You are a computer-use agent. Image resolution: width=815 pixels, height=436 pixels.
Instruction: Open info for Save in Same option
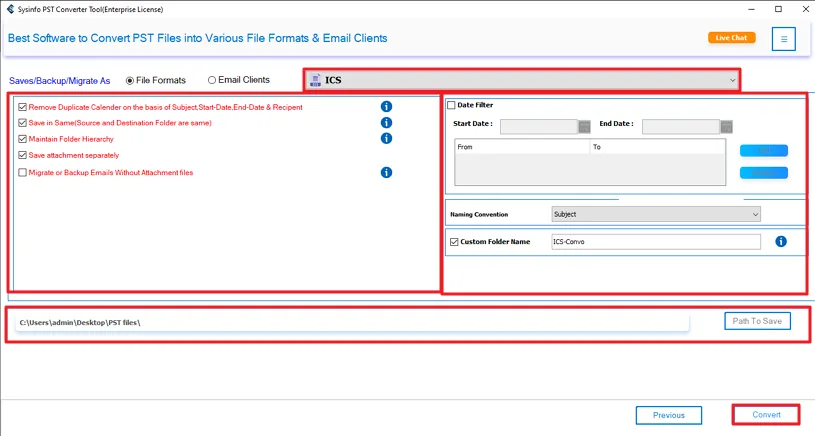click(x=386, y=123)
